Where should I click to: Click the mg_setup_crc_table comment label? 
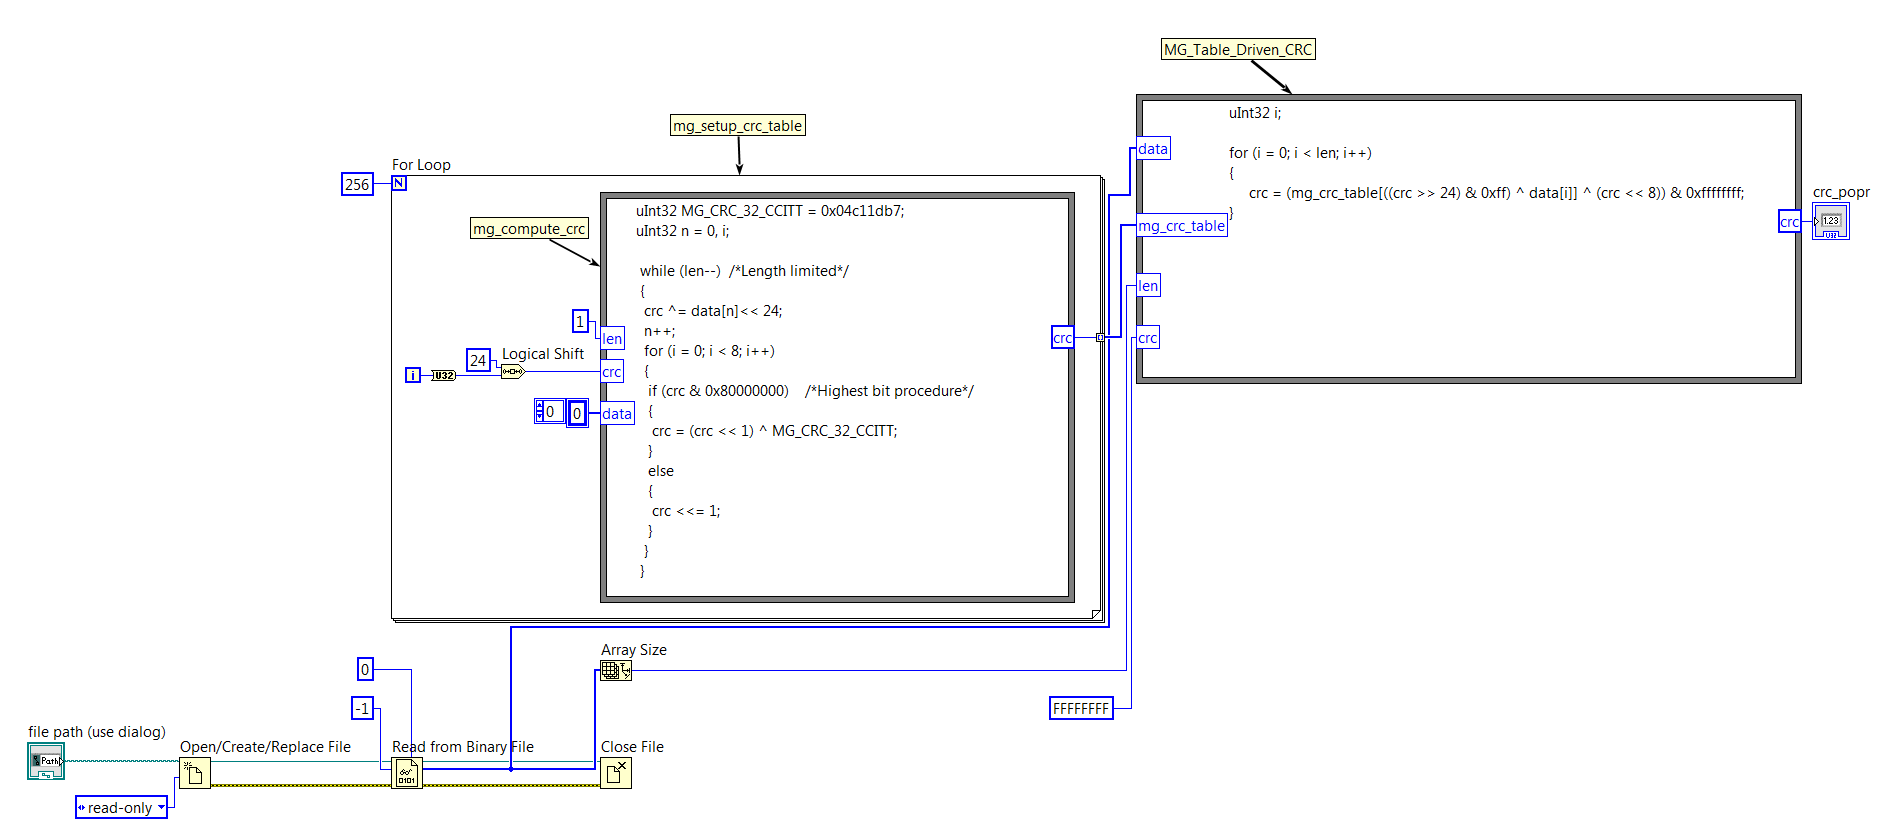pos(738,126)
